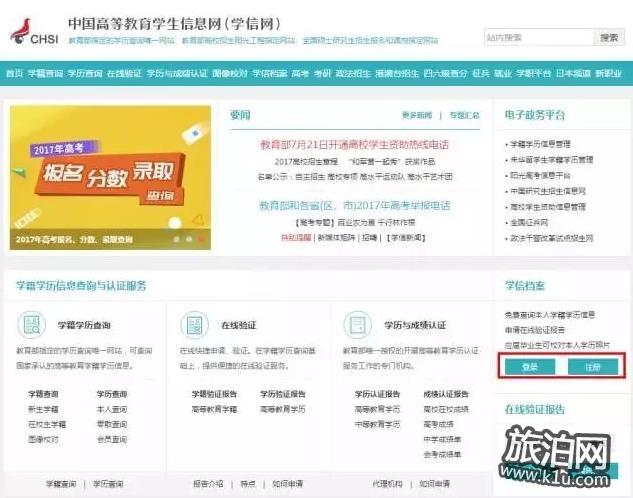Screen dimensions: 633x498
Task: Click the red 特别提醒 link
Action: pos(296,238)
